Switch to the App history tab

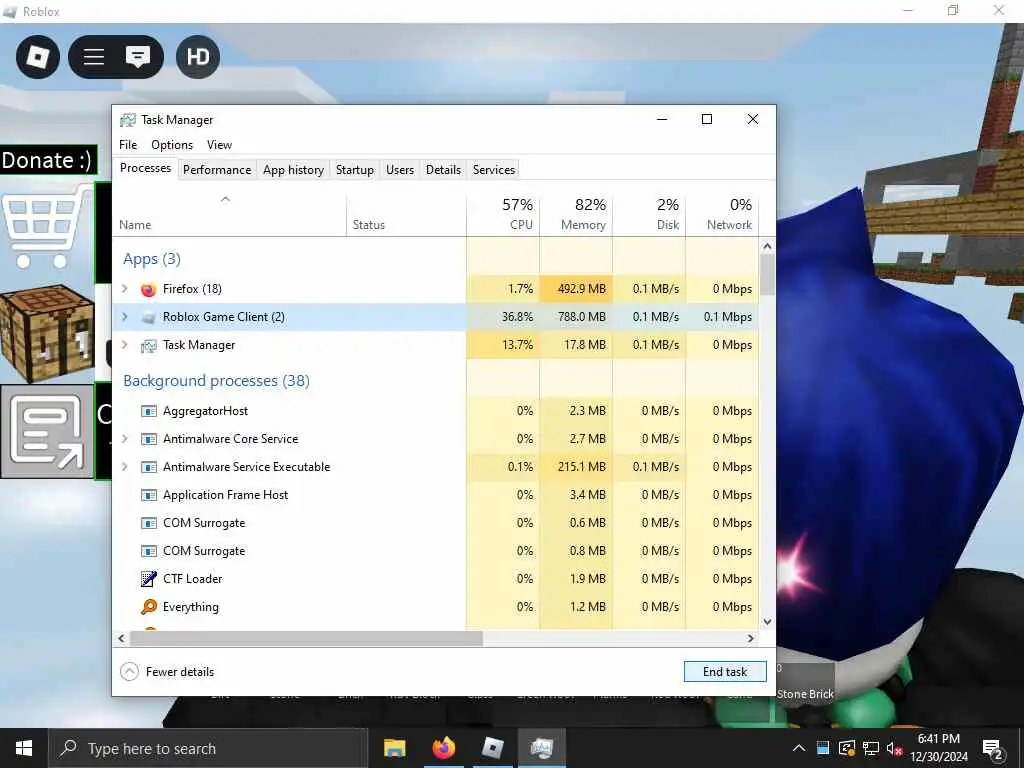click(293, 170)
